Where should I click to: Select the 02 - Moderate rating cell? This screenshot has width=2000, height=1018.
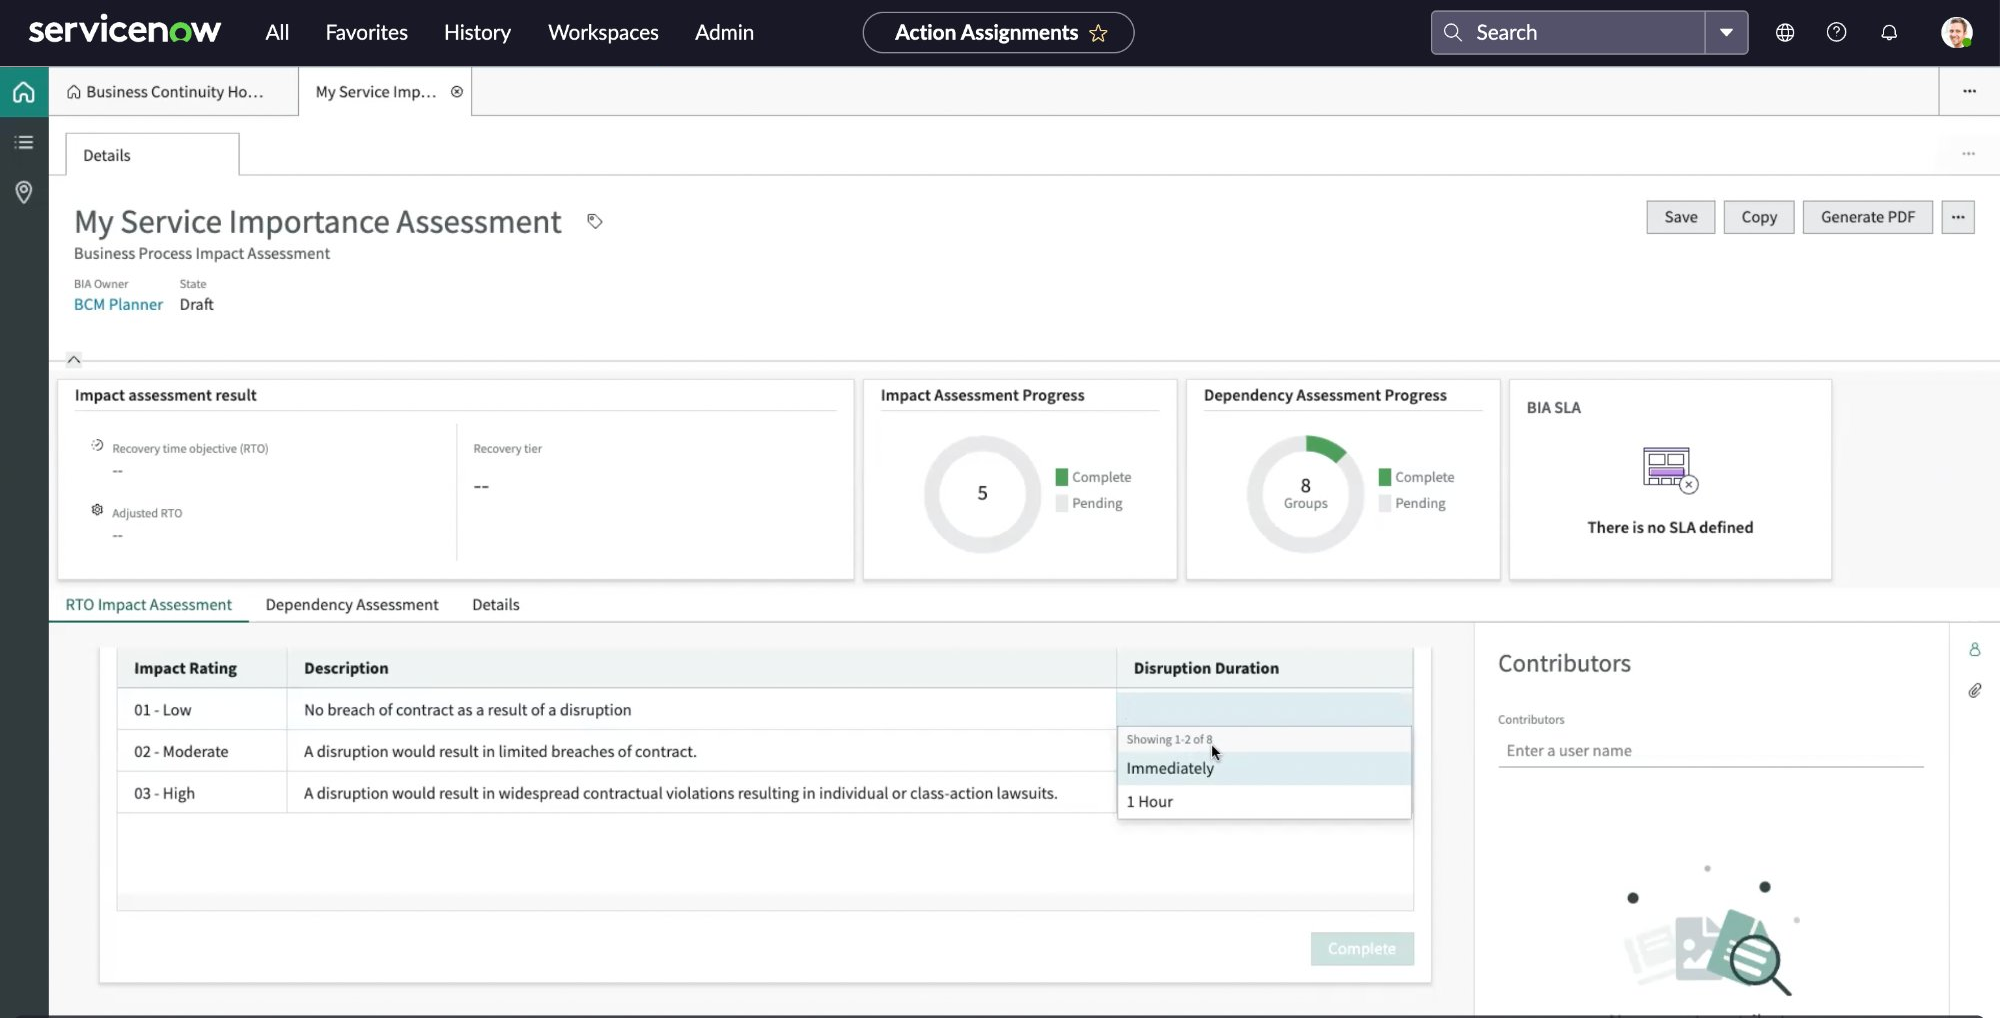[x=202, y=751]
